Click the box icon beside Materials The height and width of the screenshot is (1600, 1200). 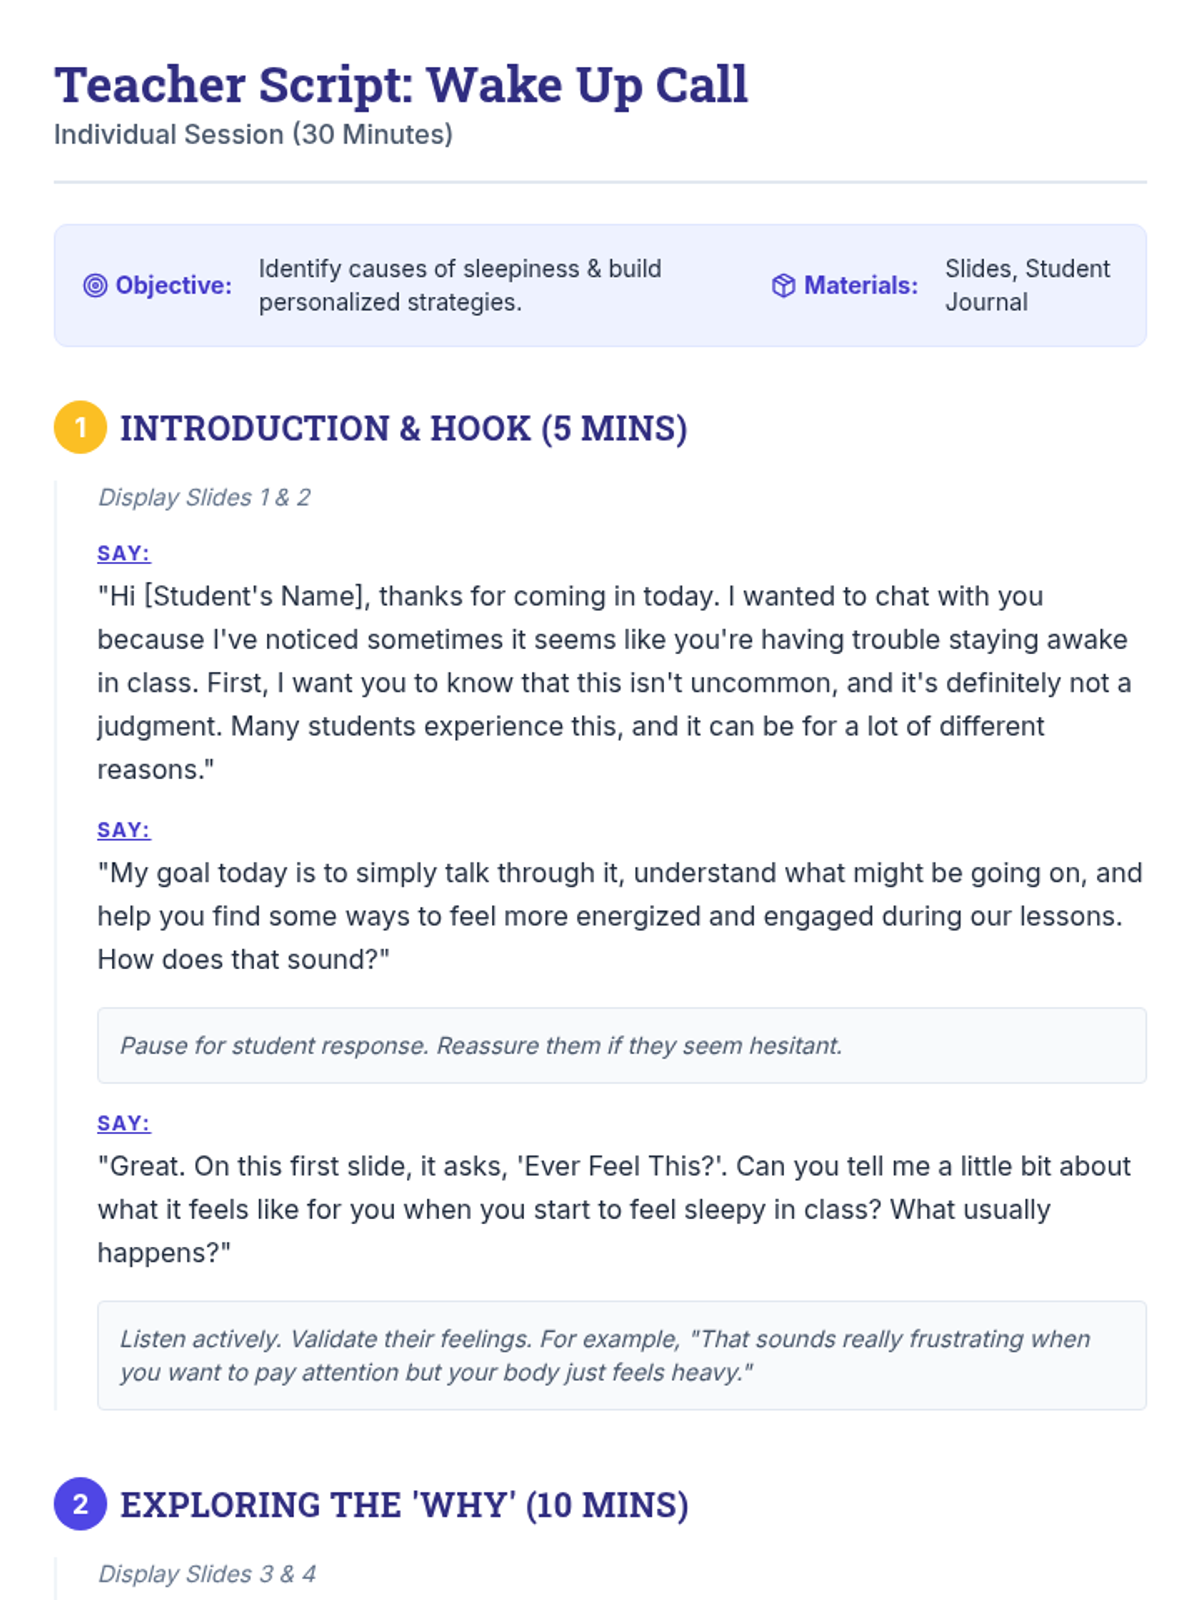coord(783,286)
